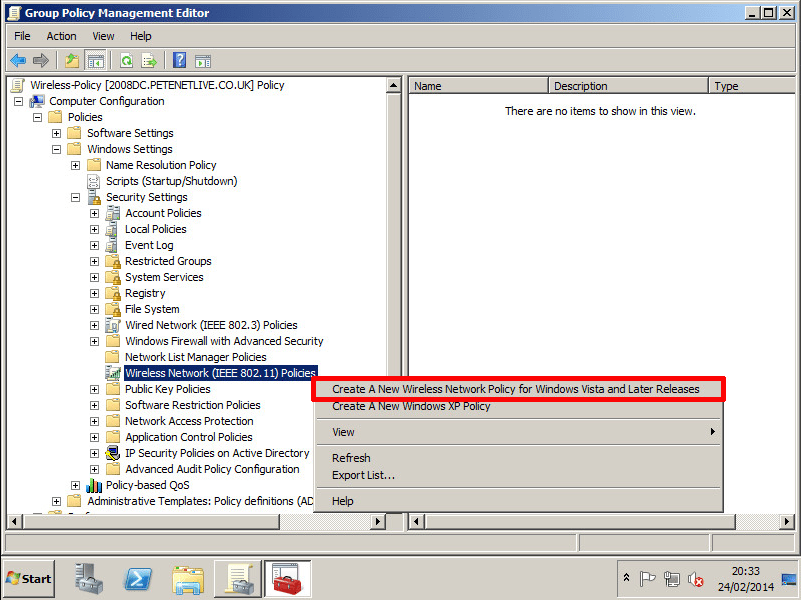
Task: Open the Action menu
Action: pos(61,35)
